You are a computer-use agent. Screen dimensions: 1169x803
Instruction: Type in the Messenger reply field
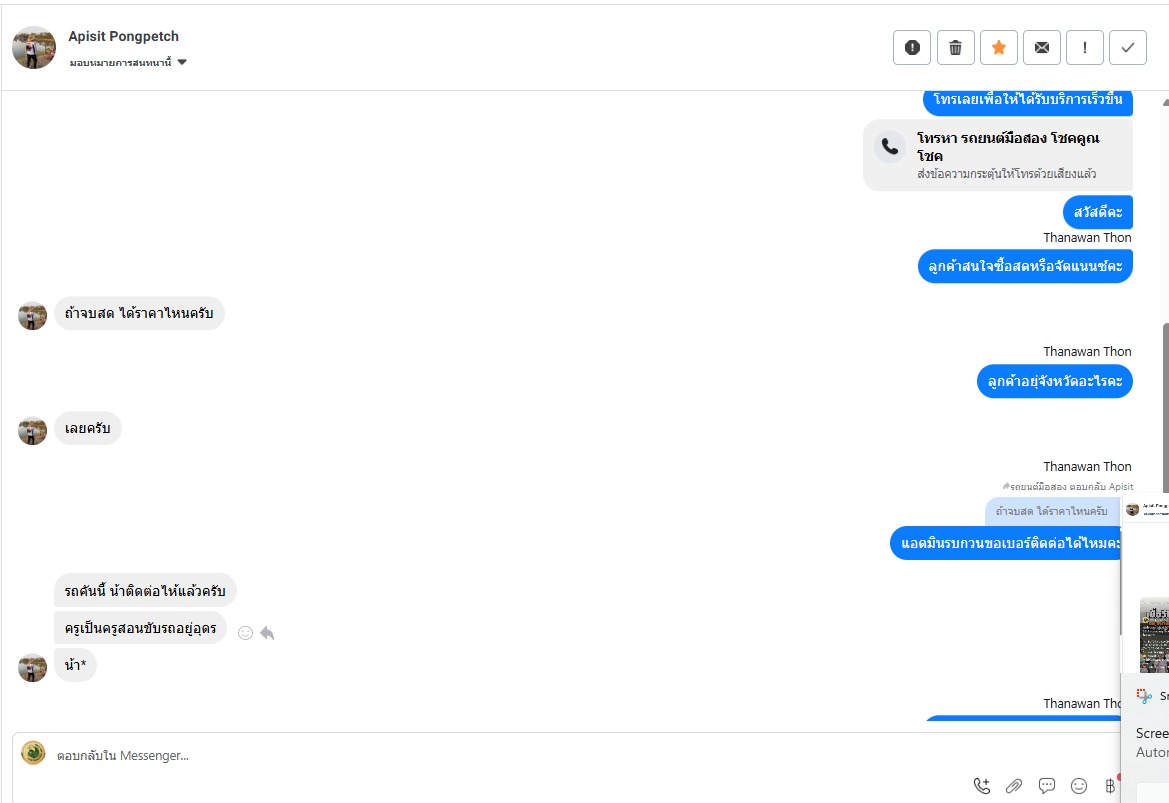(500, 755)
